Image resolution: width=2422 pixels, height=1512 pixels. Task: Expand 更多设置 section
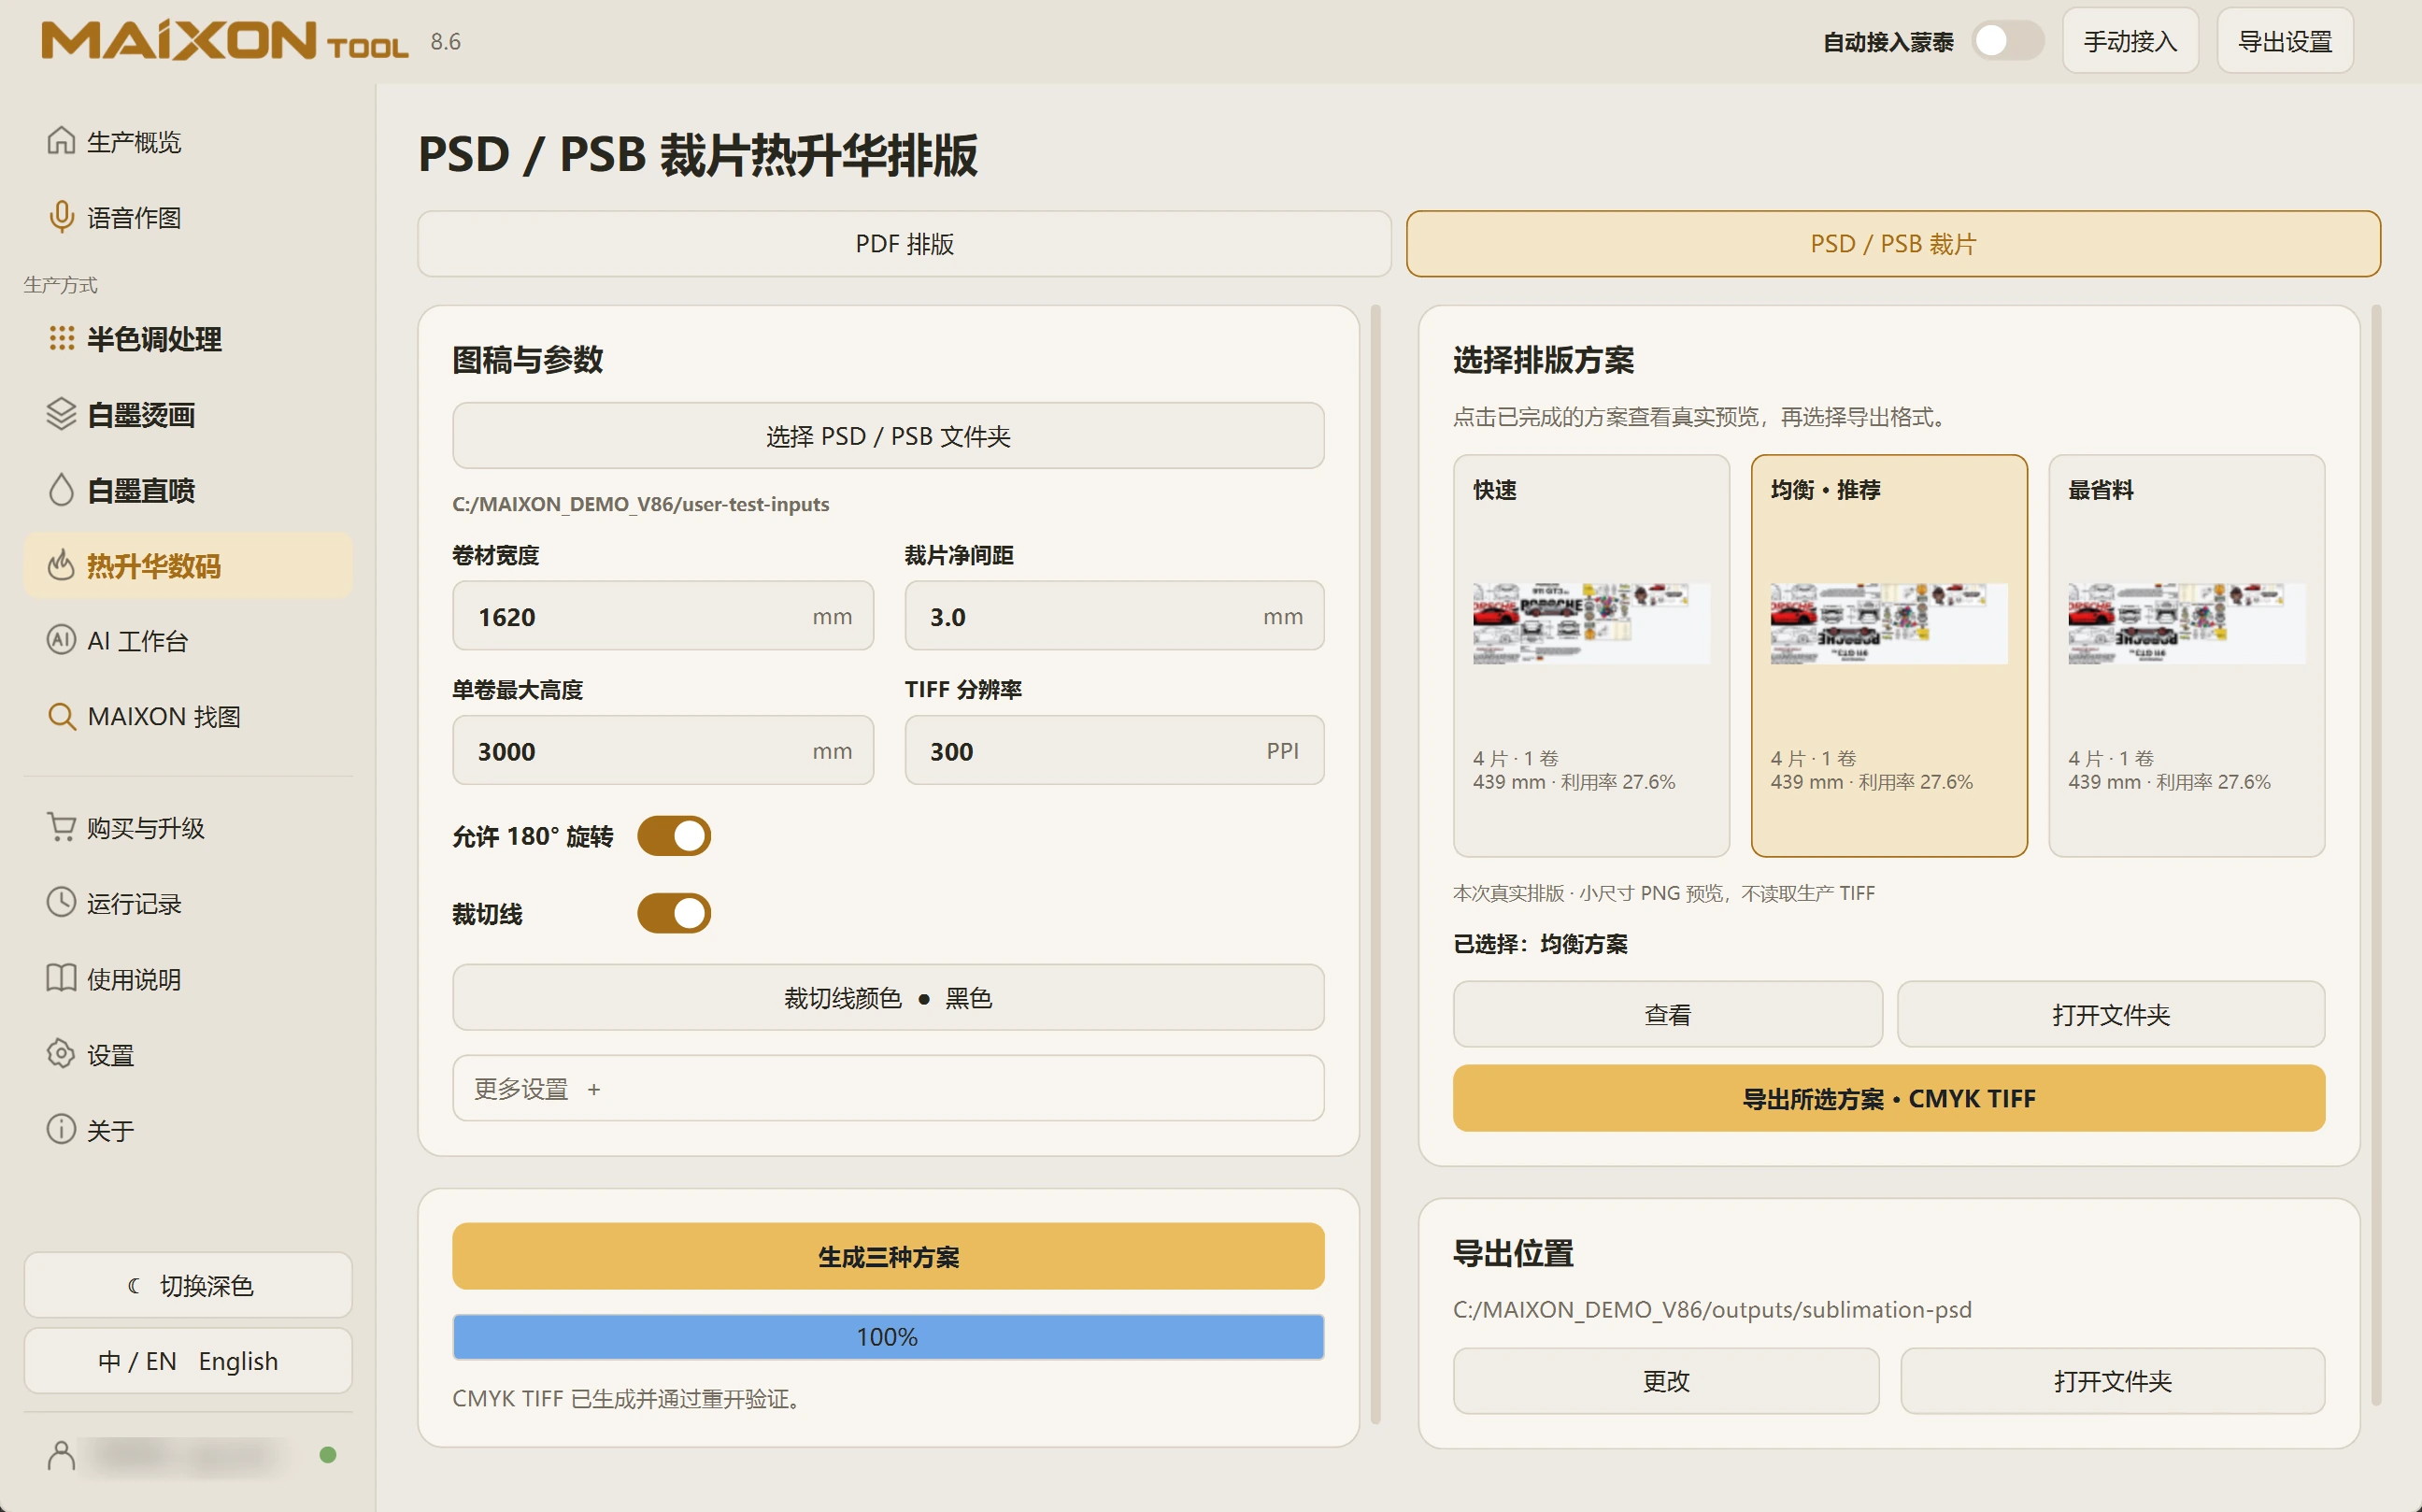click(x=888, y=1088)
